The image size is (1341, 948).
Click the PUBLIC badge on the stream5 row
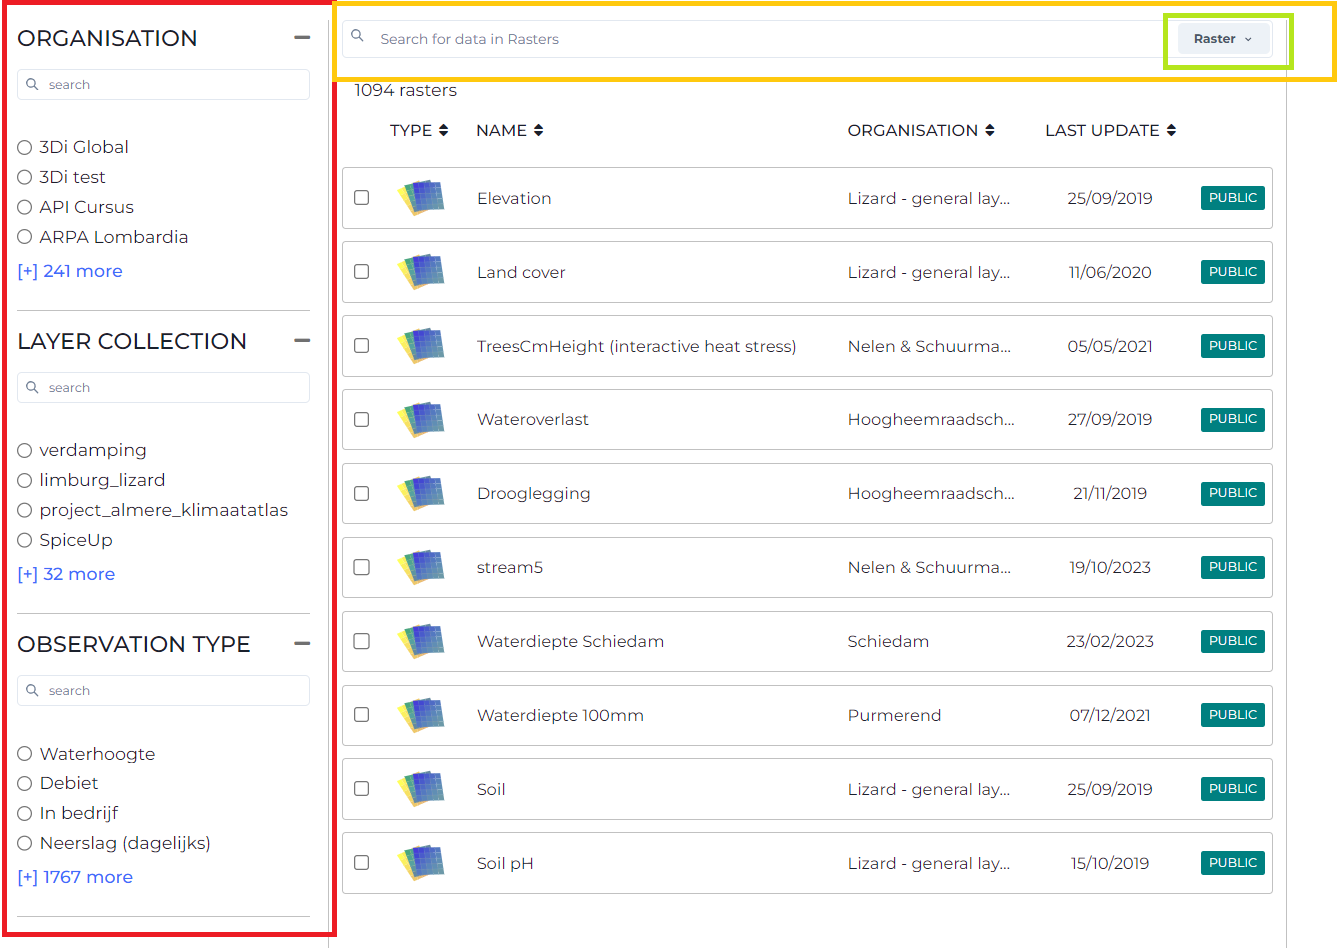pos(1233,567)
